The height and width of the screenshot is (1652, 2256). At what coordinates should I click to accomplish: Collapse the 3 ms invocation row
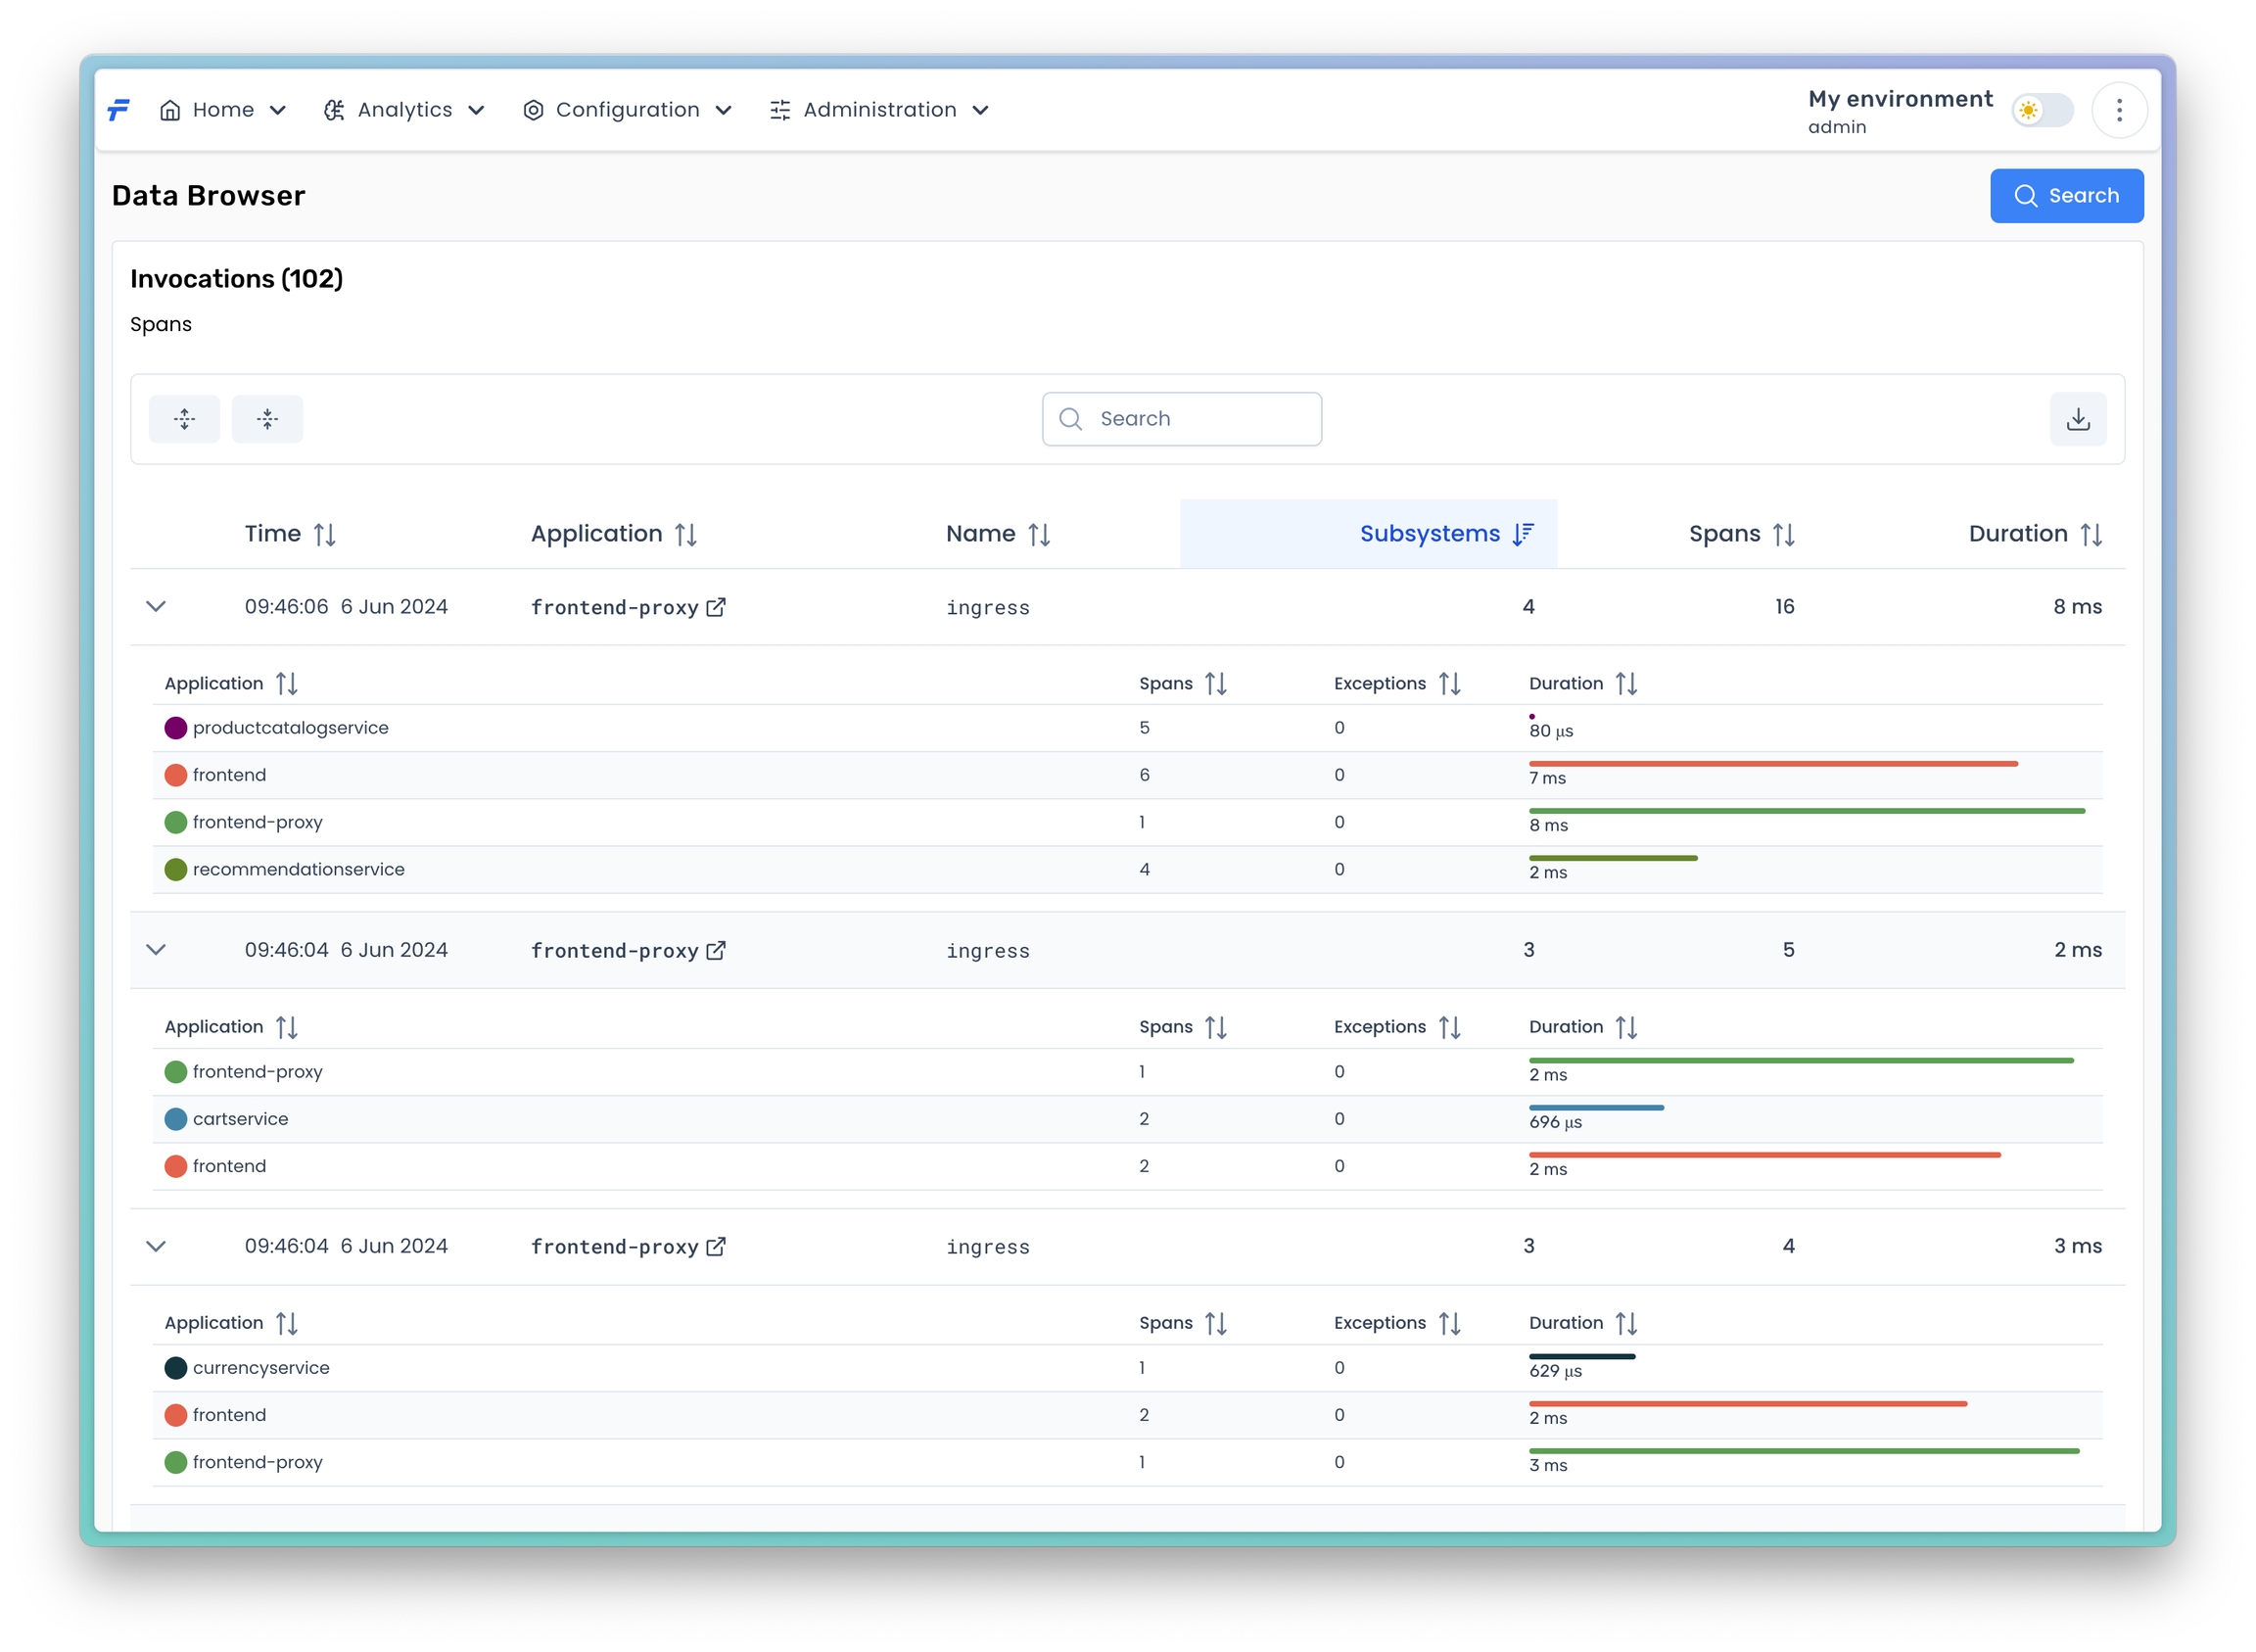[x=156, y=1246]
